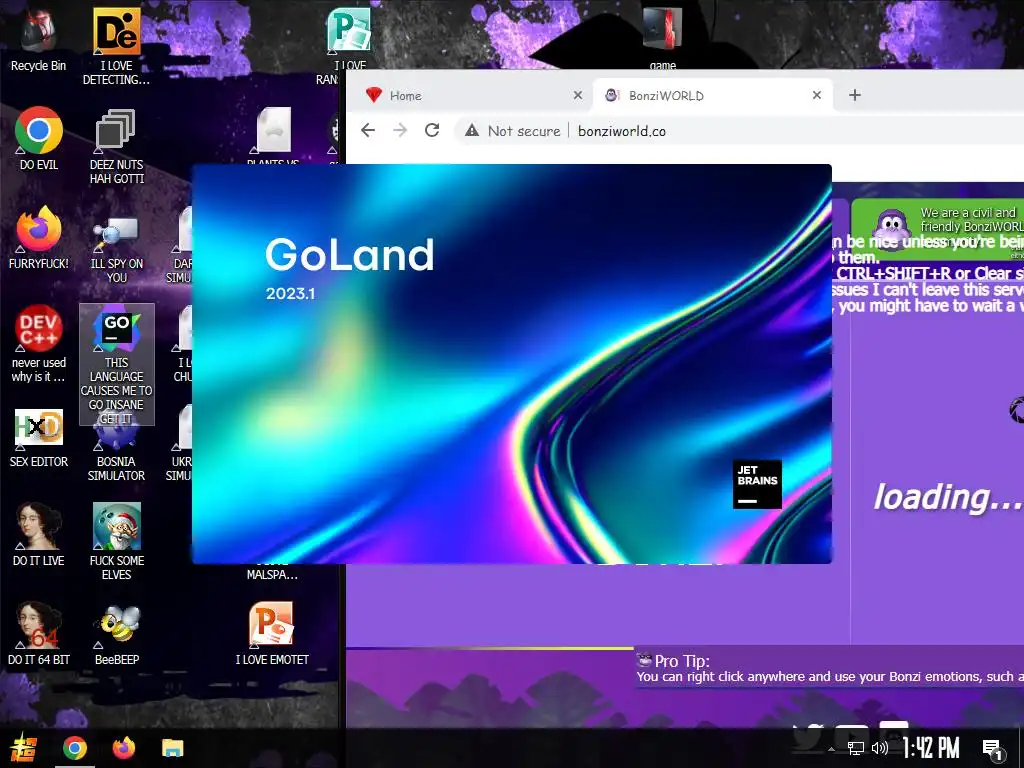Open Dev C++ shortcut labeled never used

39,344
